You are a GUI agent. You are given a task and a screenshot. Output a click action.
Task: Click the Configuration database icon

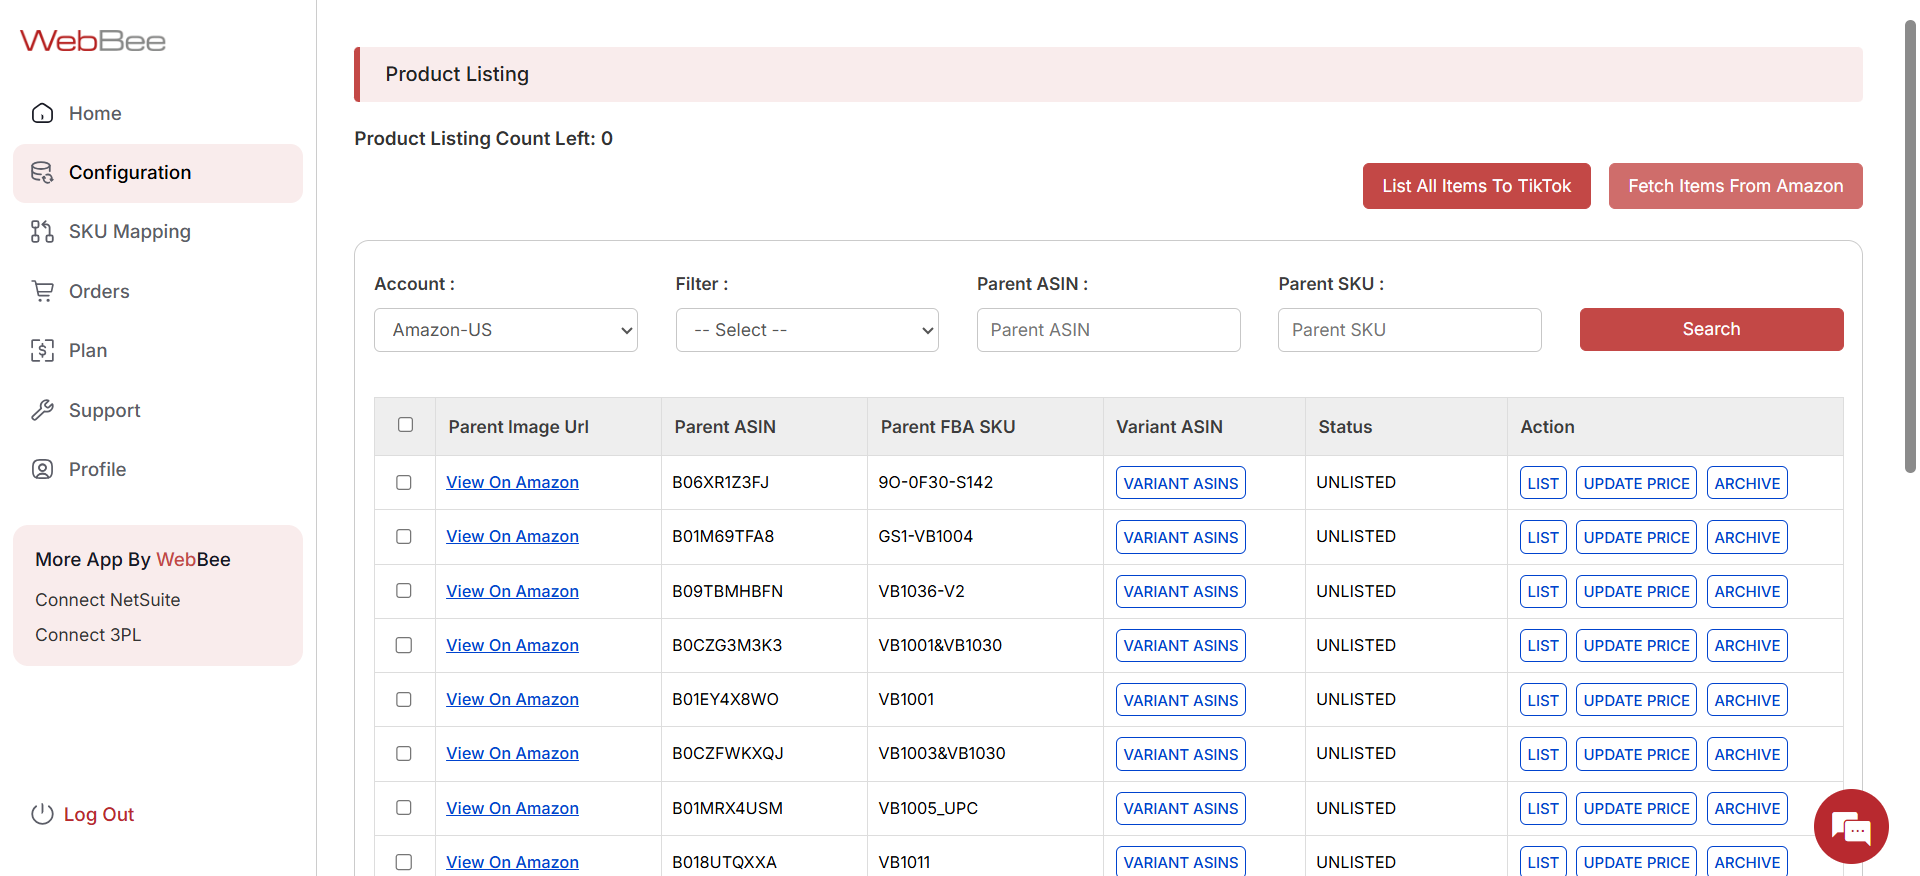42,173
